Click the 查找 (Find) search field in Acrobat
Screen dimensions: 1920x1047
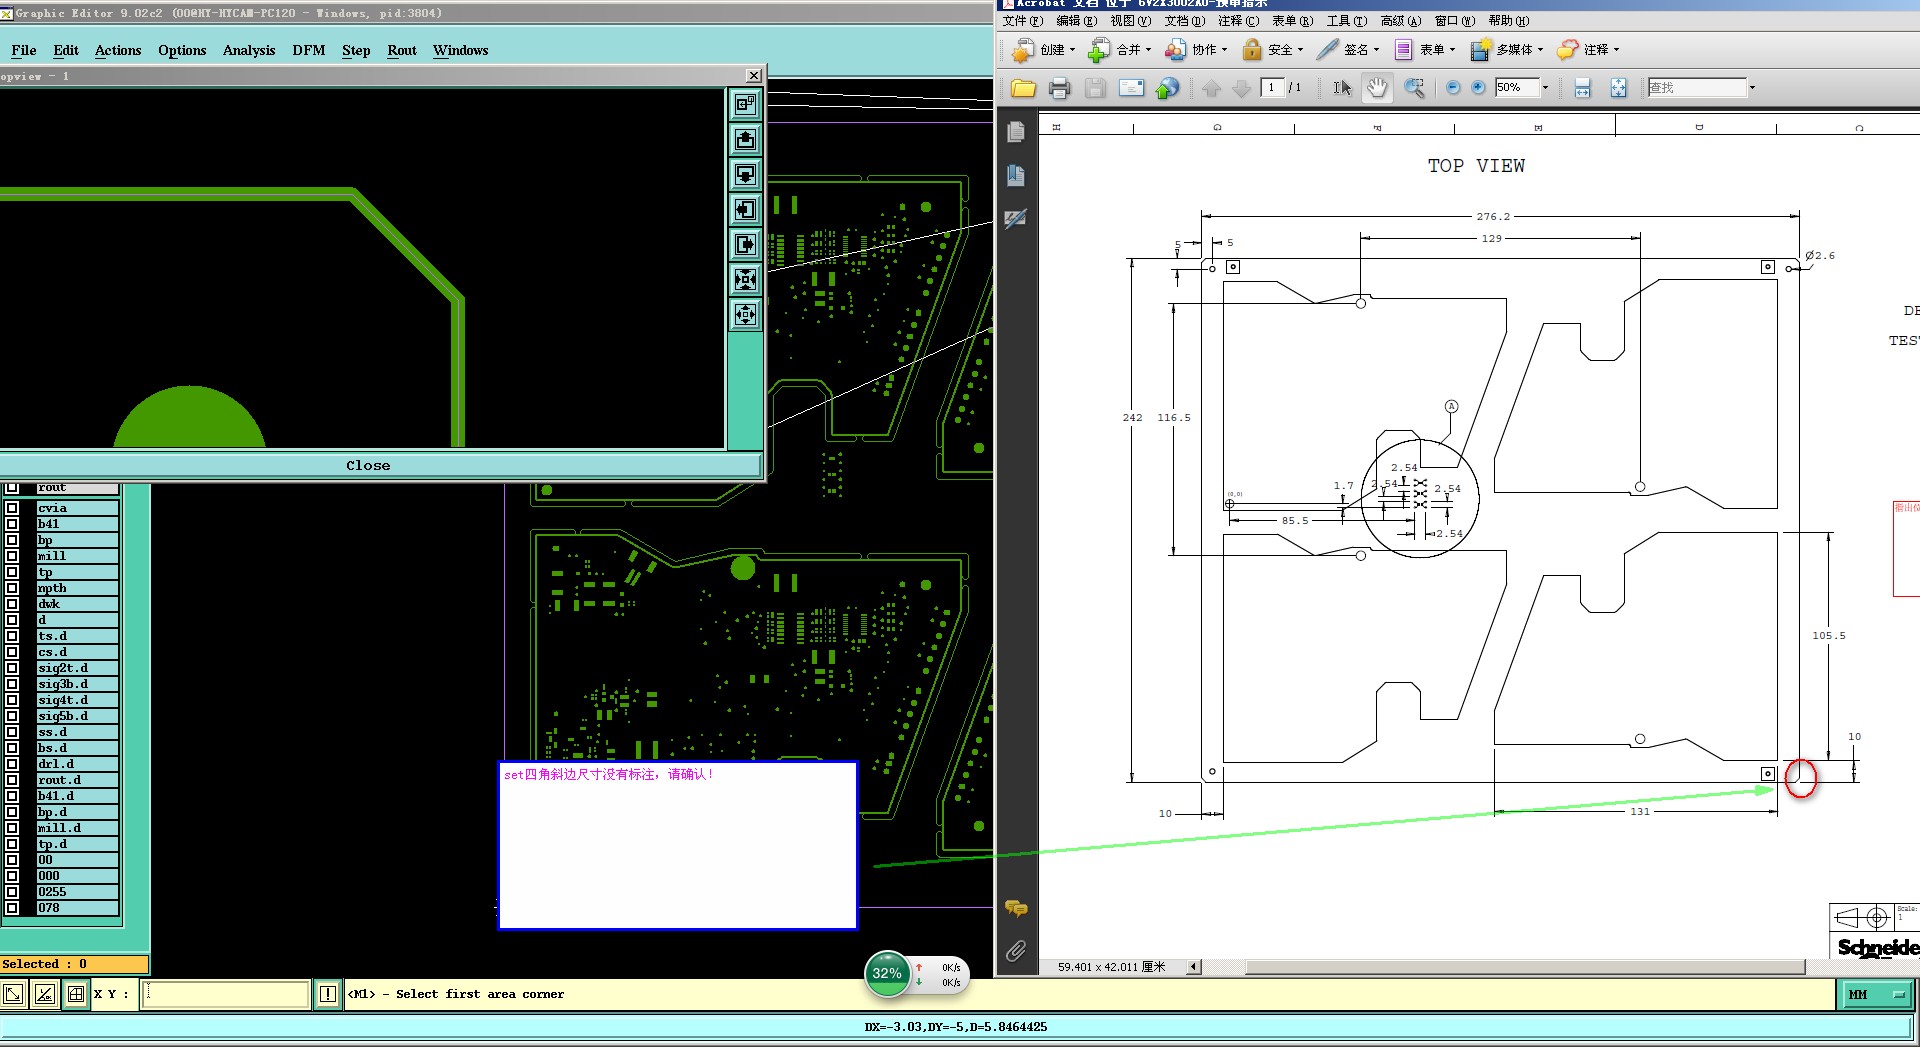1696,88
